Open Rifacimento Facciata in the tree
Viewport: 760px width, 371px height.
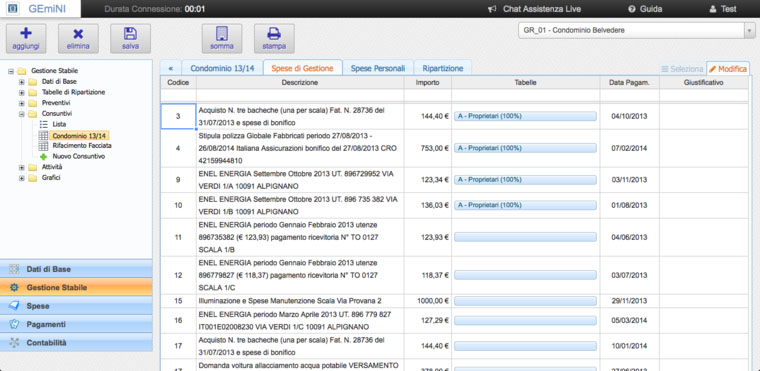coord(82,145)
